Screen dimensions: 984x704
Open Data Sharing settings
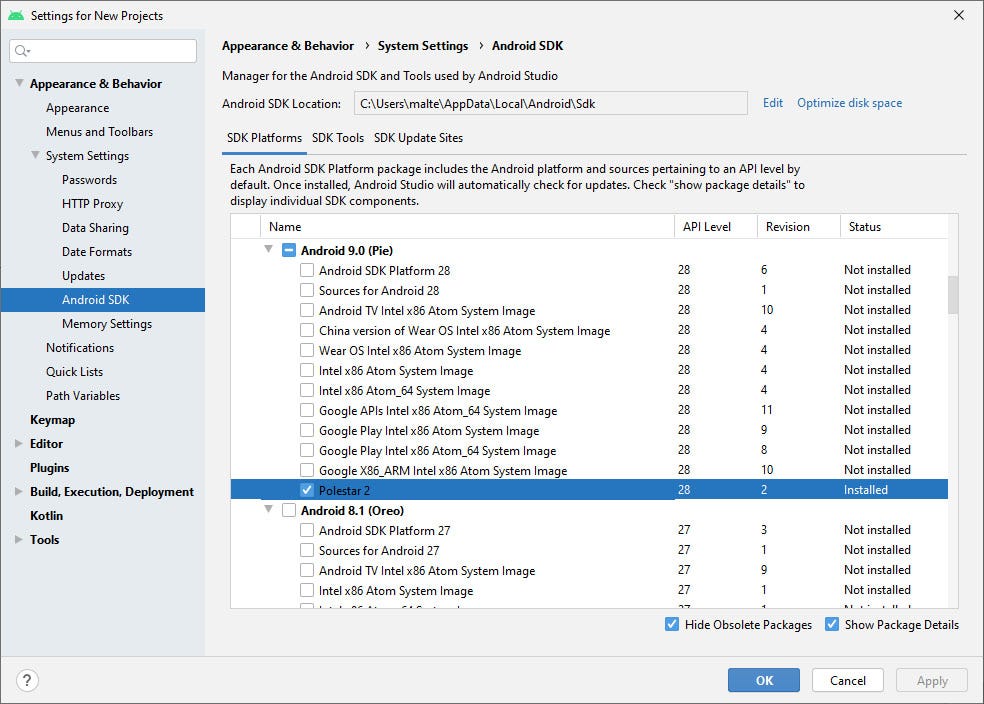[x=95, y=228]
